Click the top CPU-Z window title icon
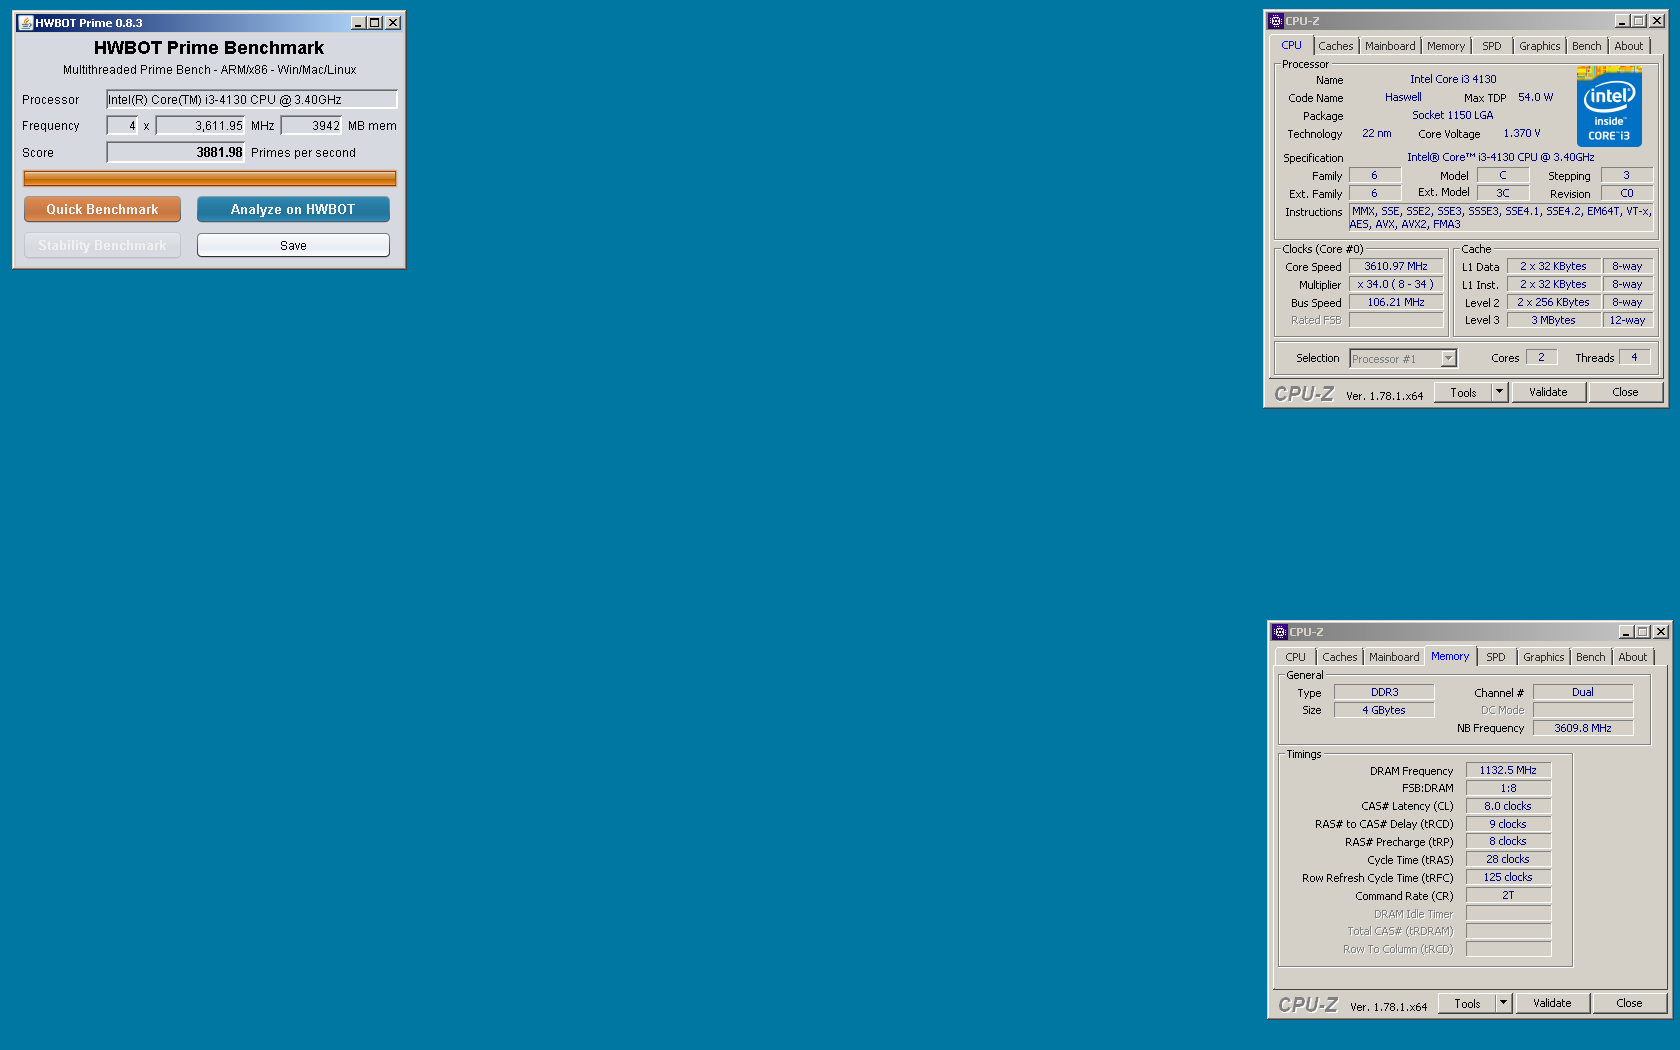This screenshot has width=1680, height=1050. click(1275, 21)
